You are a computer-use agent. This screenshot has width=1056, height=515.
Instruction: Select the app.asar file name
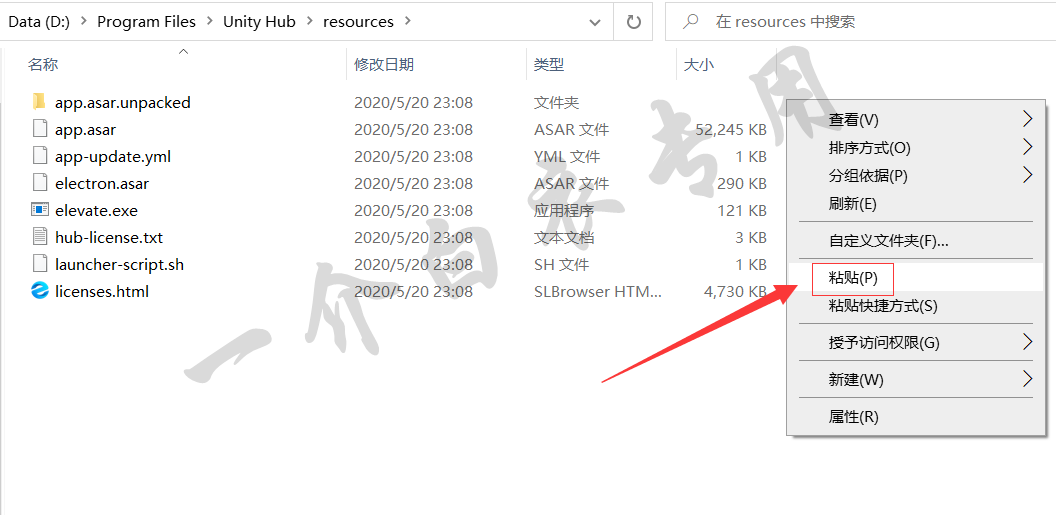tap(86, 129)
